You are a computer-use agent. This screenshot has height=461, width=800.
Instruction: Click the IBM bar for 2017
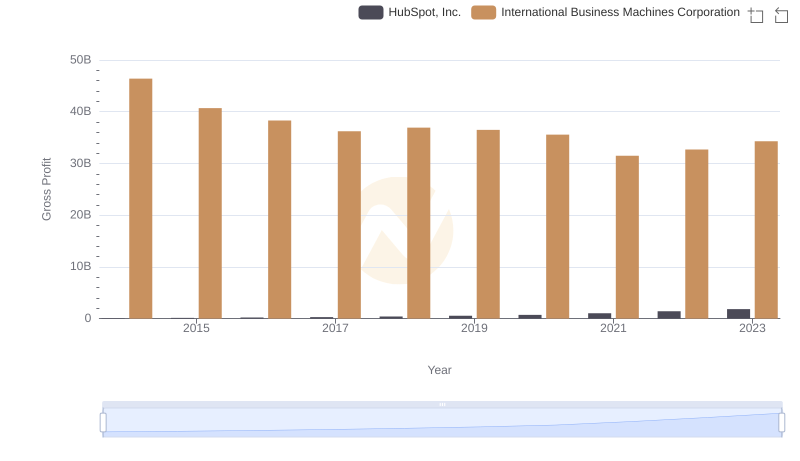pos(349,225)
